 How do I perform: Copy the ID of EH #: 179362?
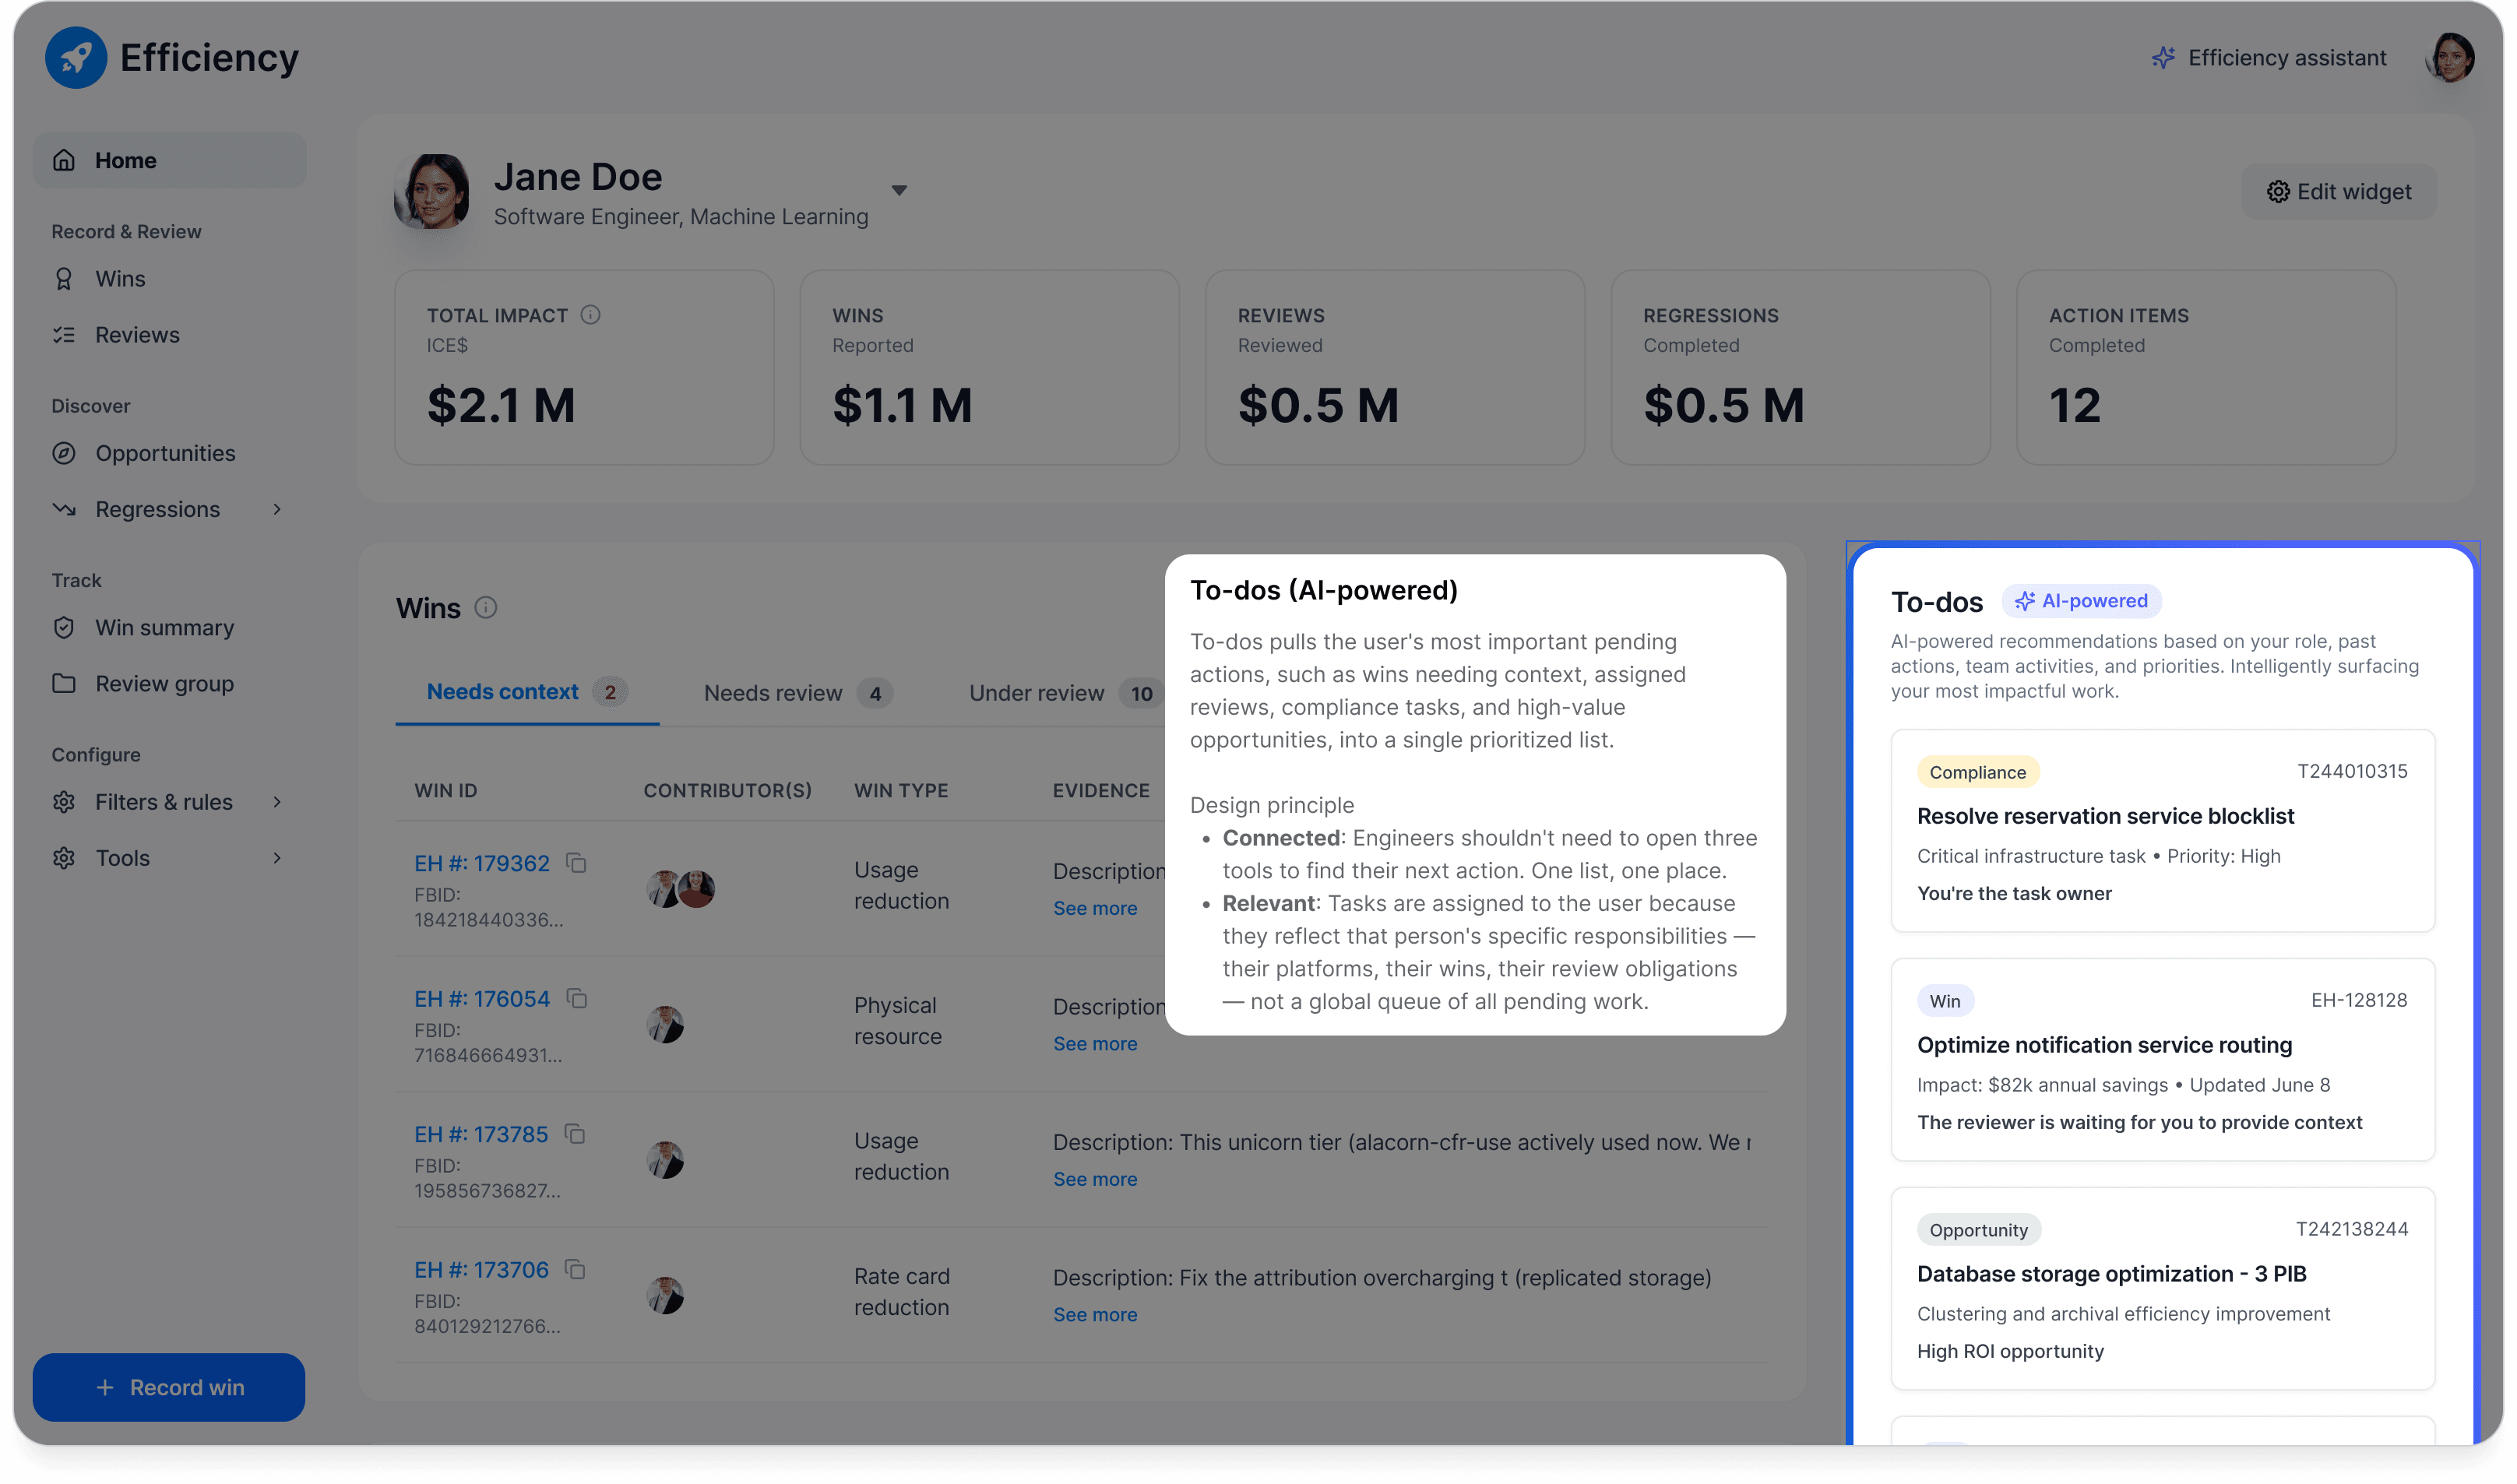[577, 862]
